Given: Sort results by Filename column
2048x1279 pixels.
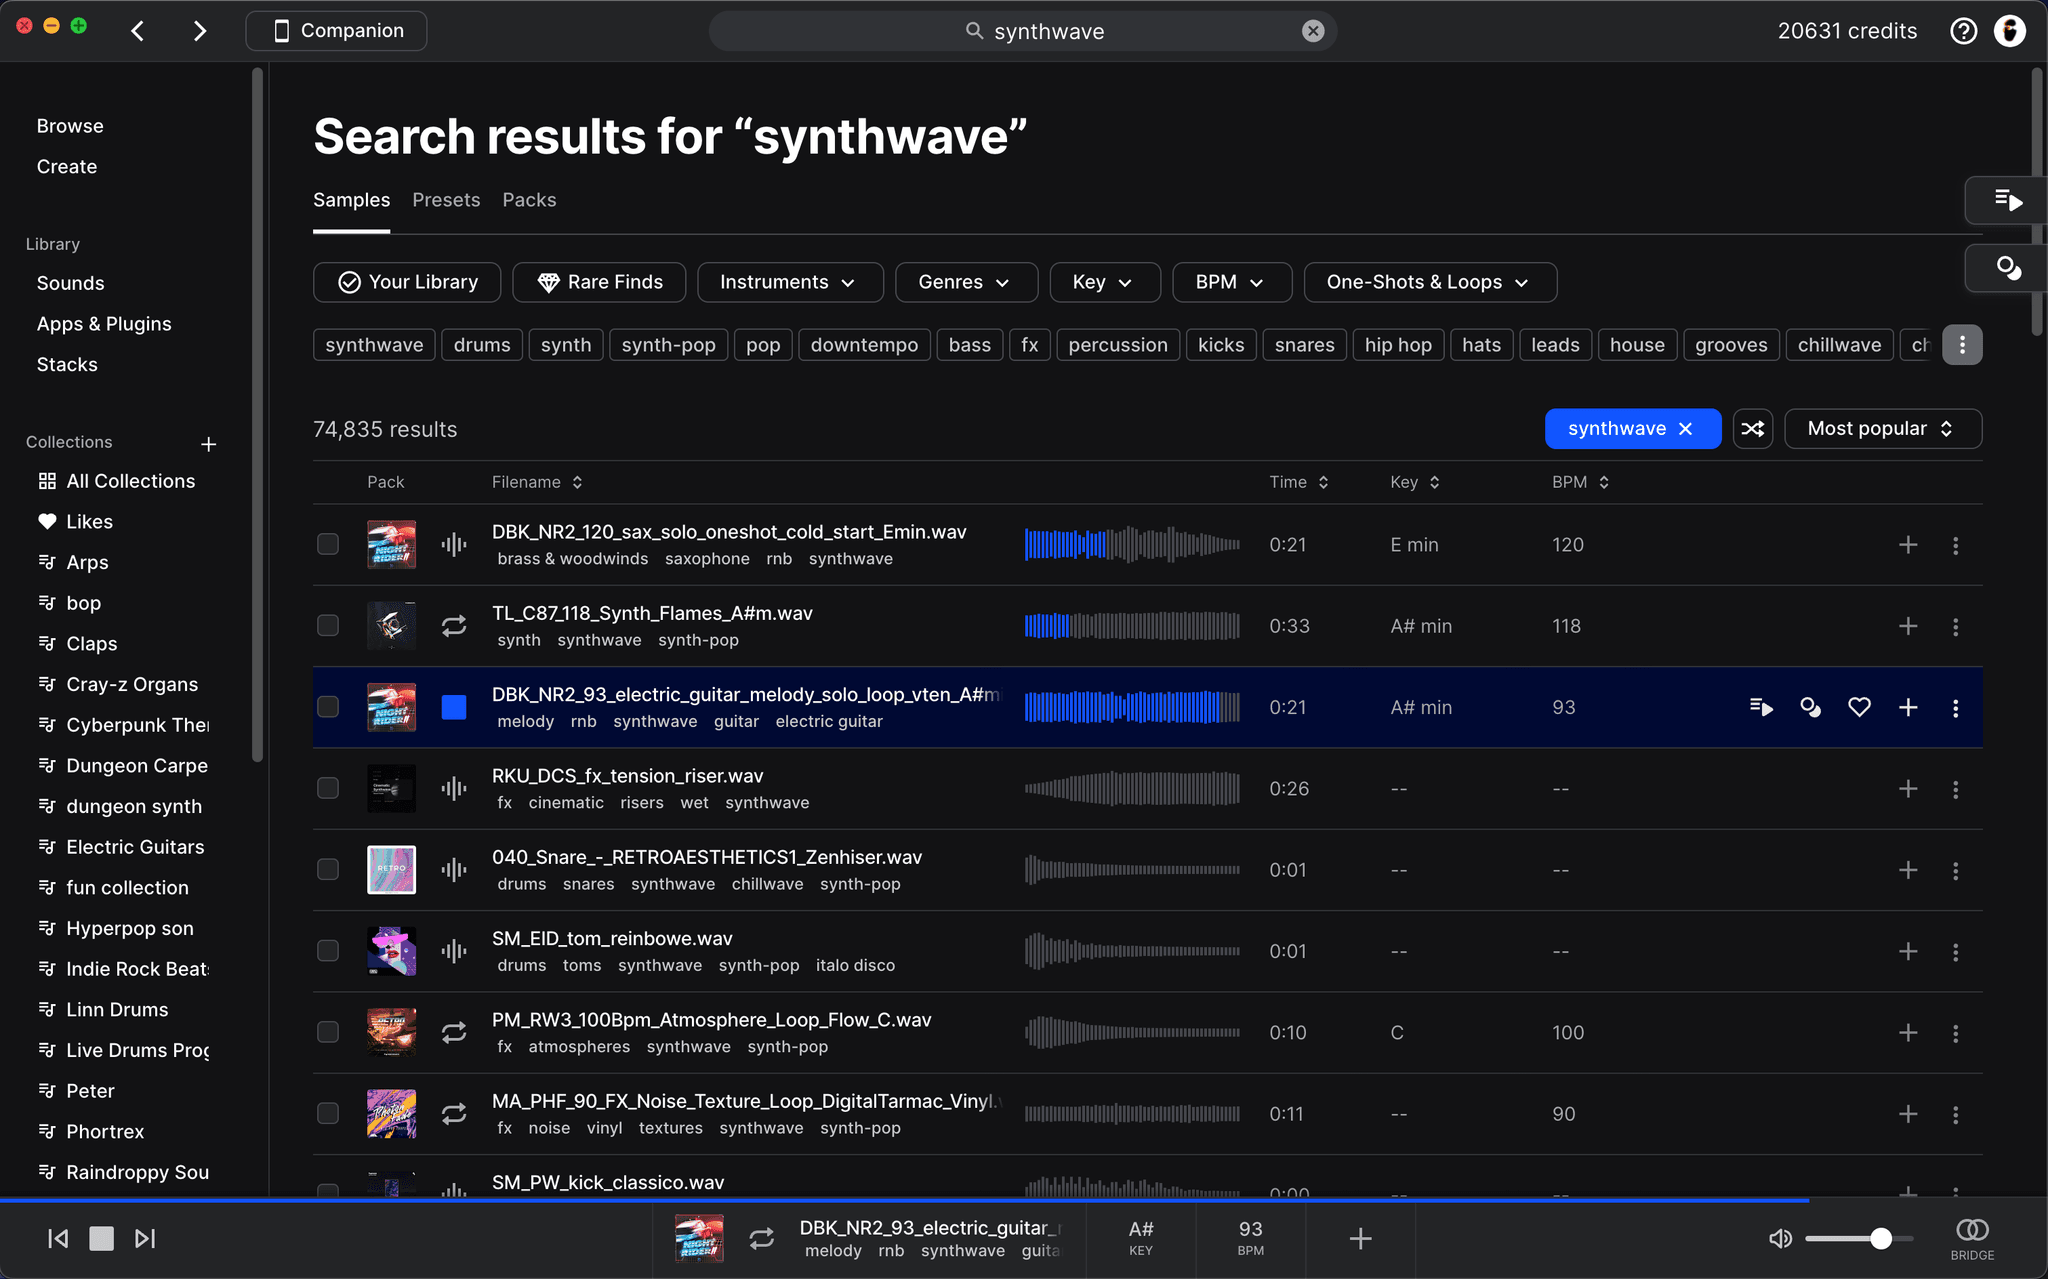Looking at the screenshot, I should click(537, 482).
